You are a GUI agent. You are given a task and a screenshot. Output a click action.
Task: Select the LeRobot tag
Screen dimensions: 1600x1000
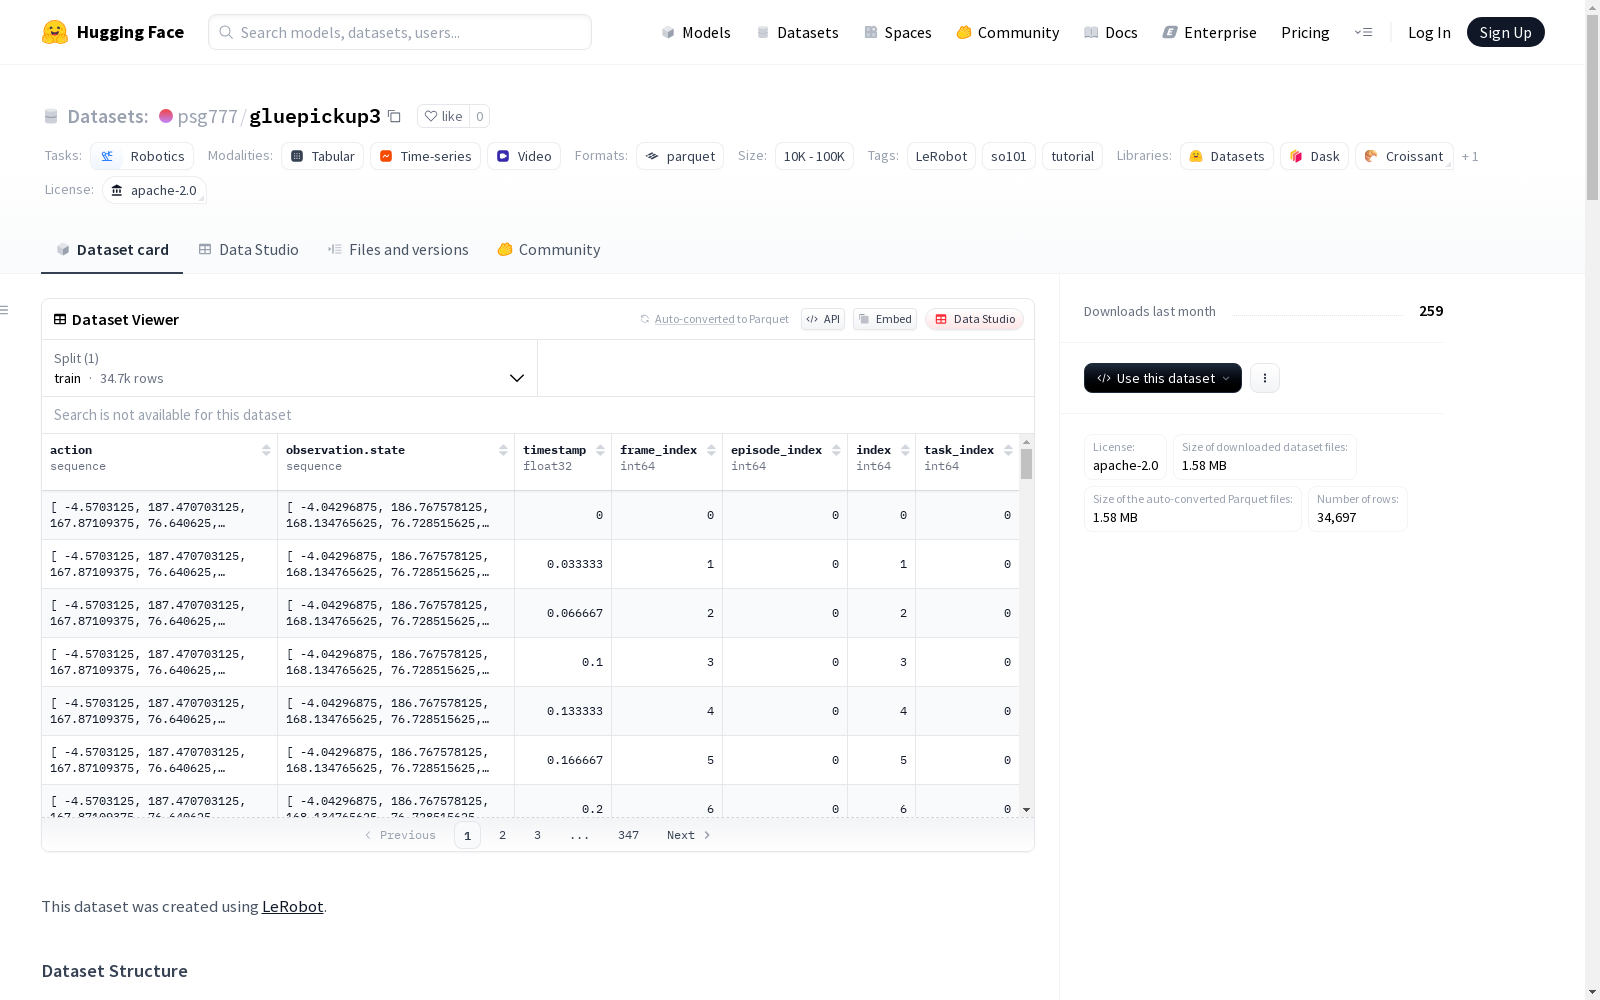click(941, 156)
